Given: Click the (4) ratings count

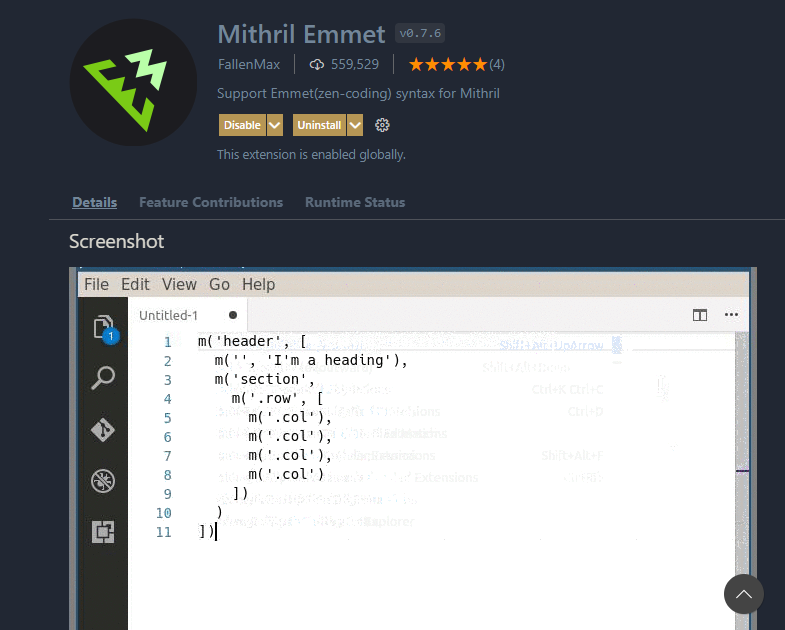Looking at the screenshot, I should pyautogui.click(x=497, y=65).
